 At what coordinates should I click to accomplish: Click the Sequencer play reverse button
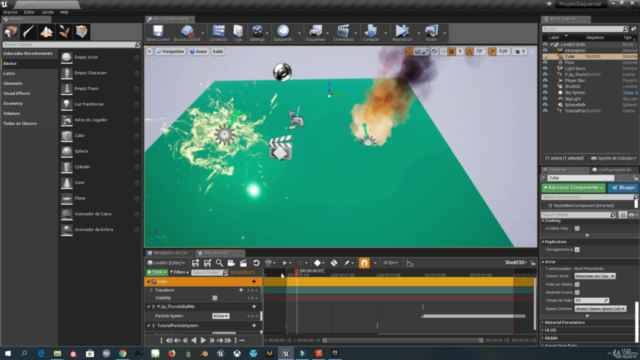click(x=194, y=340)
